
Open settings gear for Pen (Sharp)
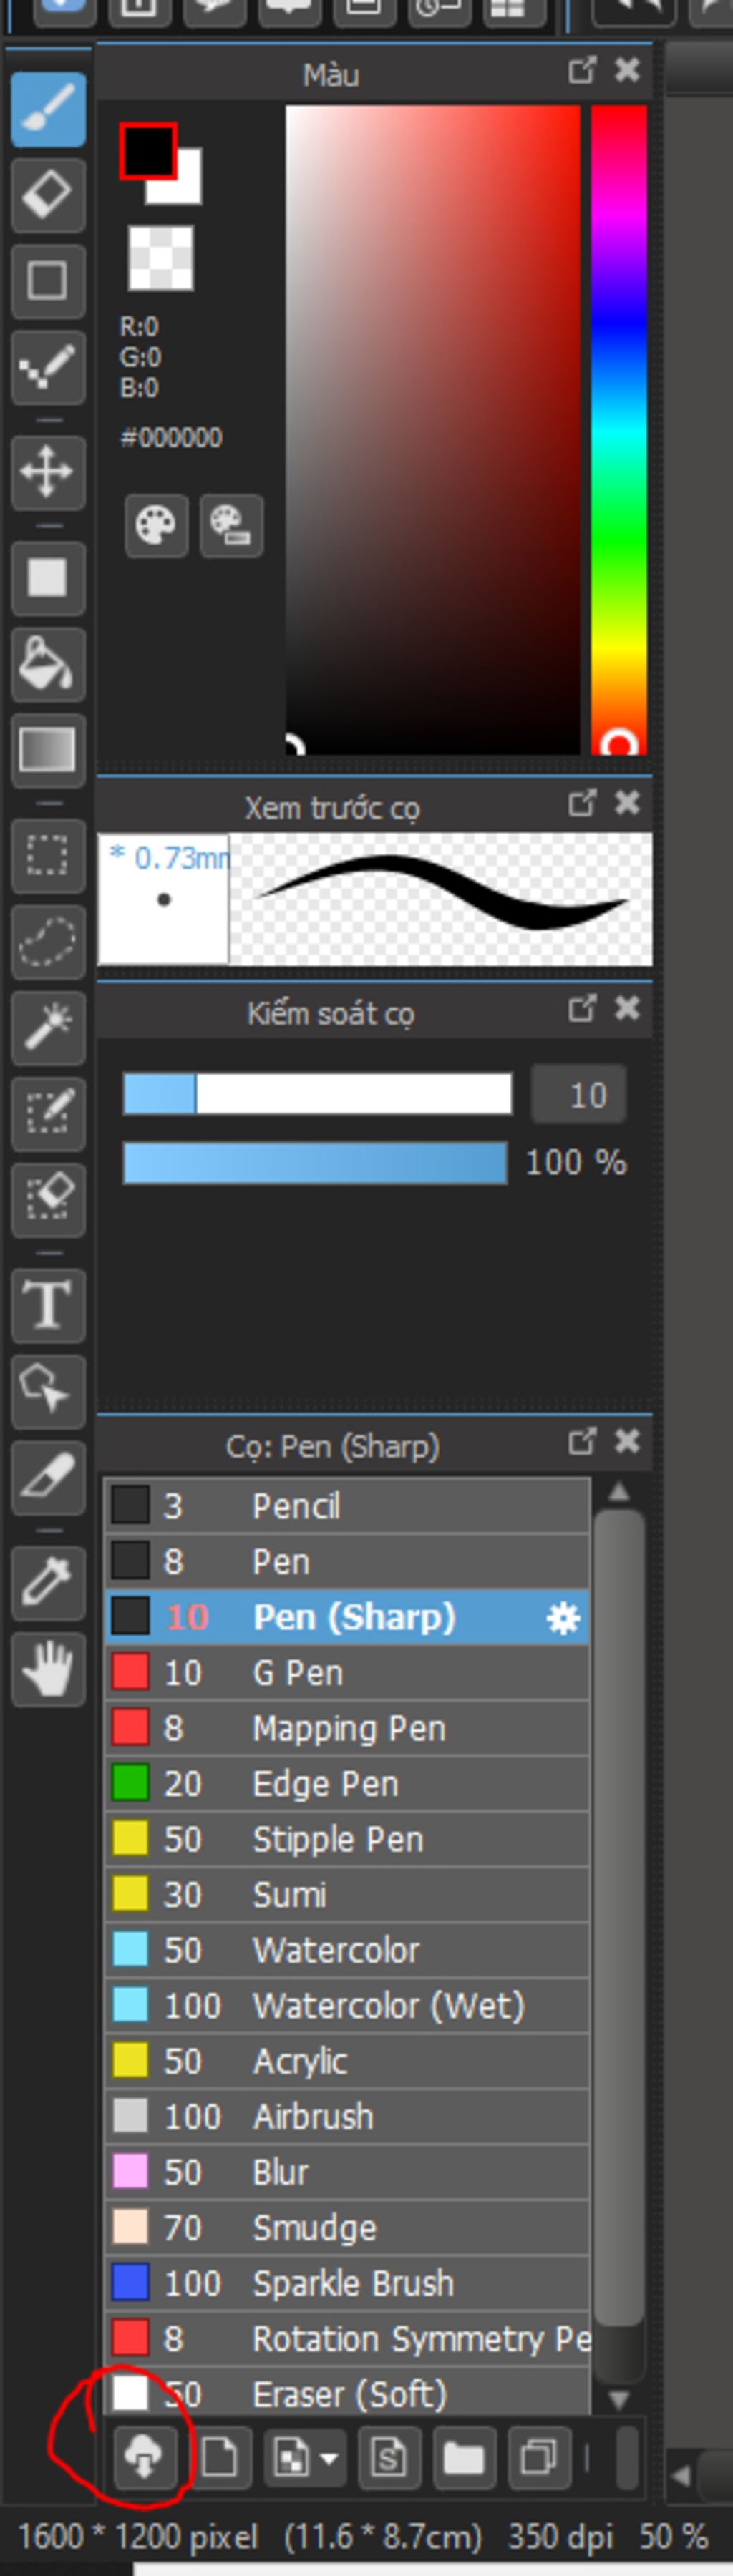coord(563,1618)
